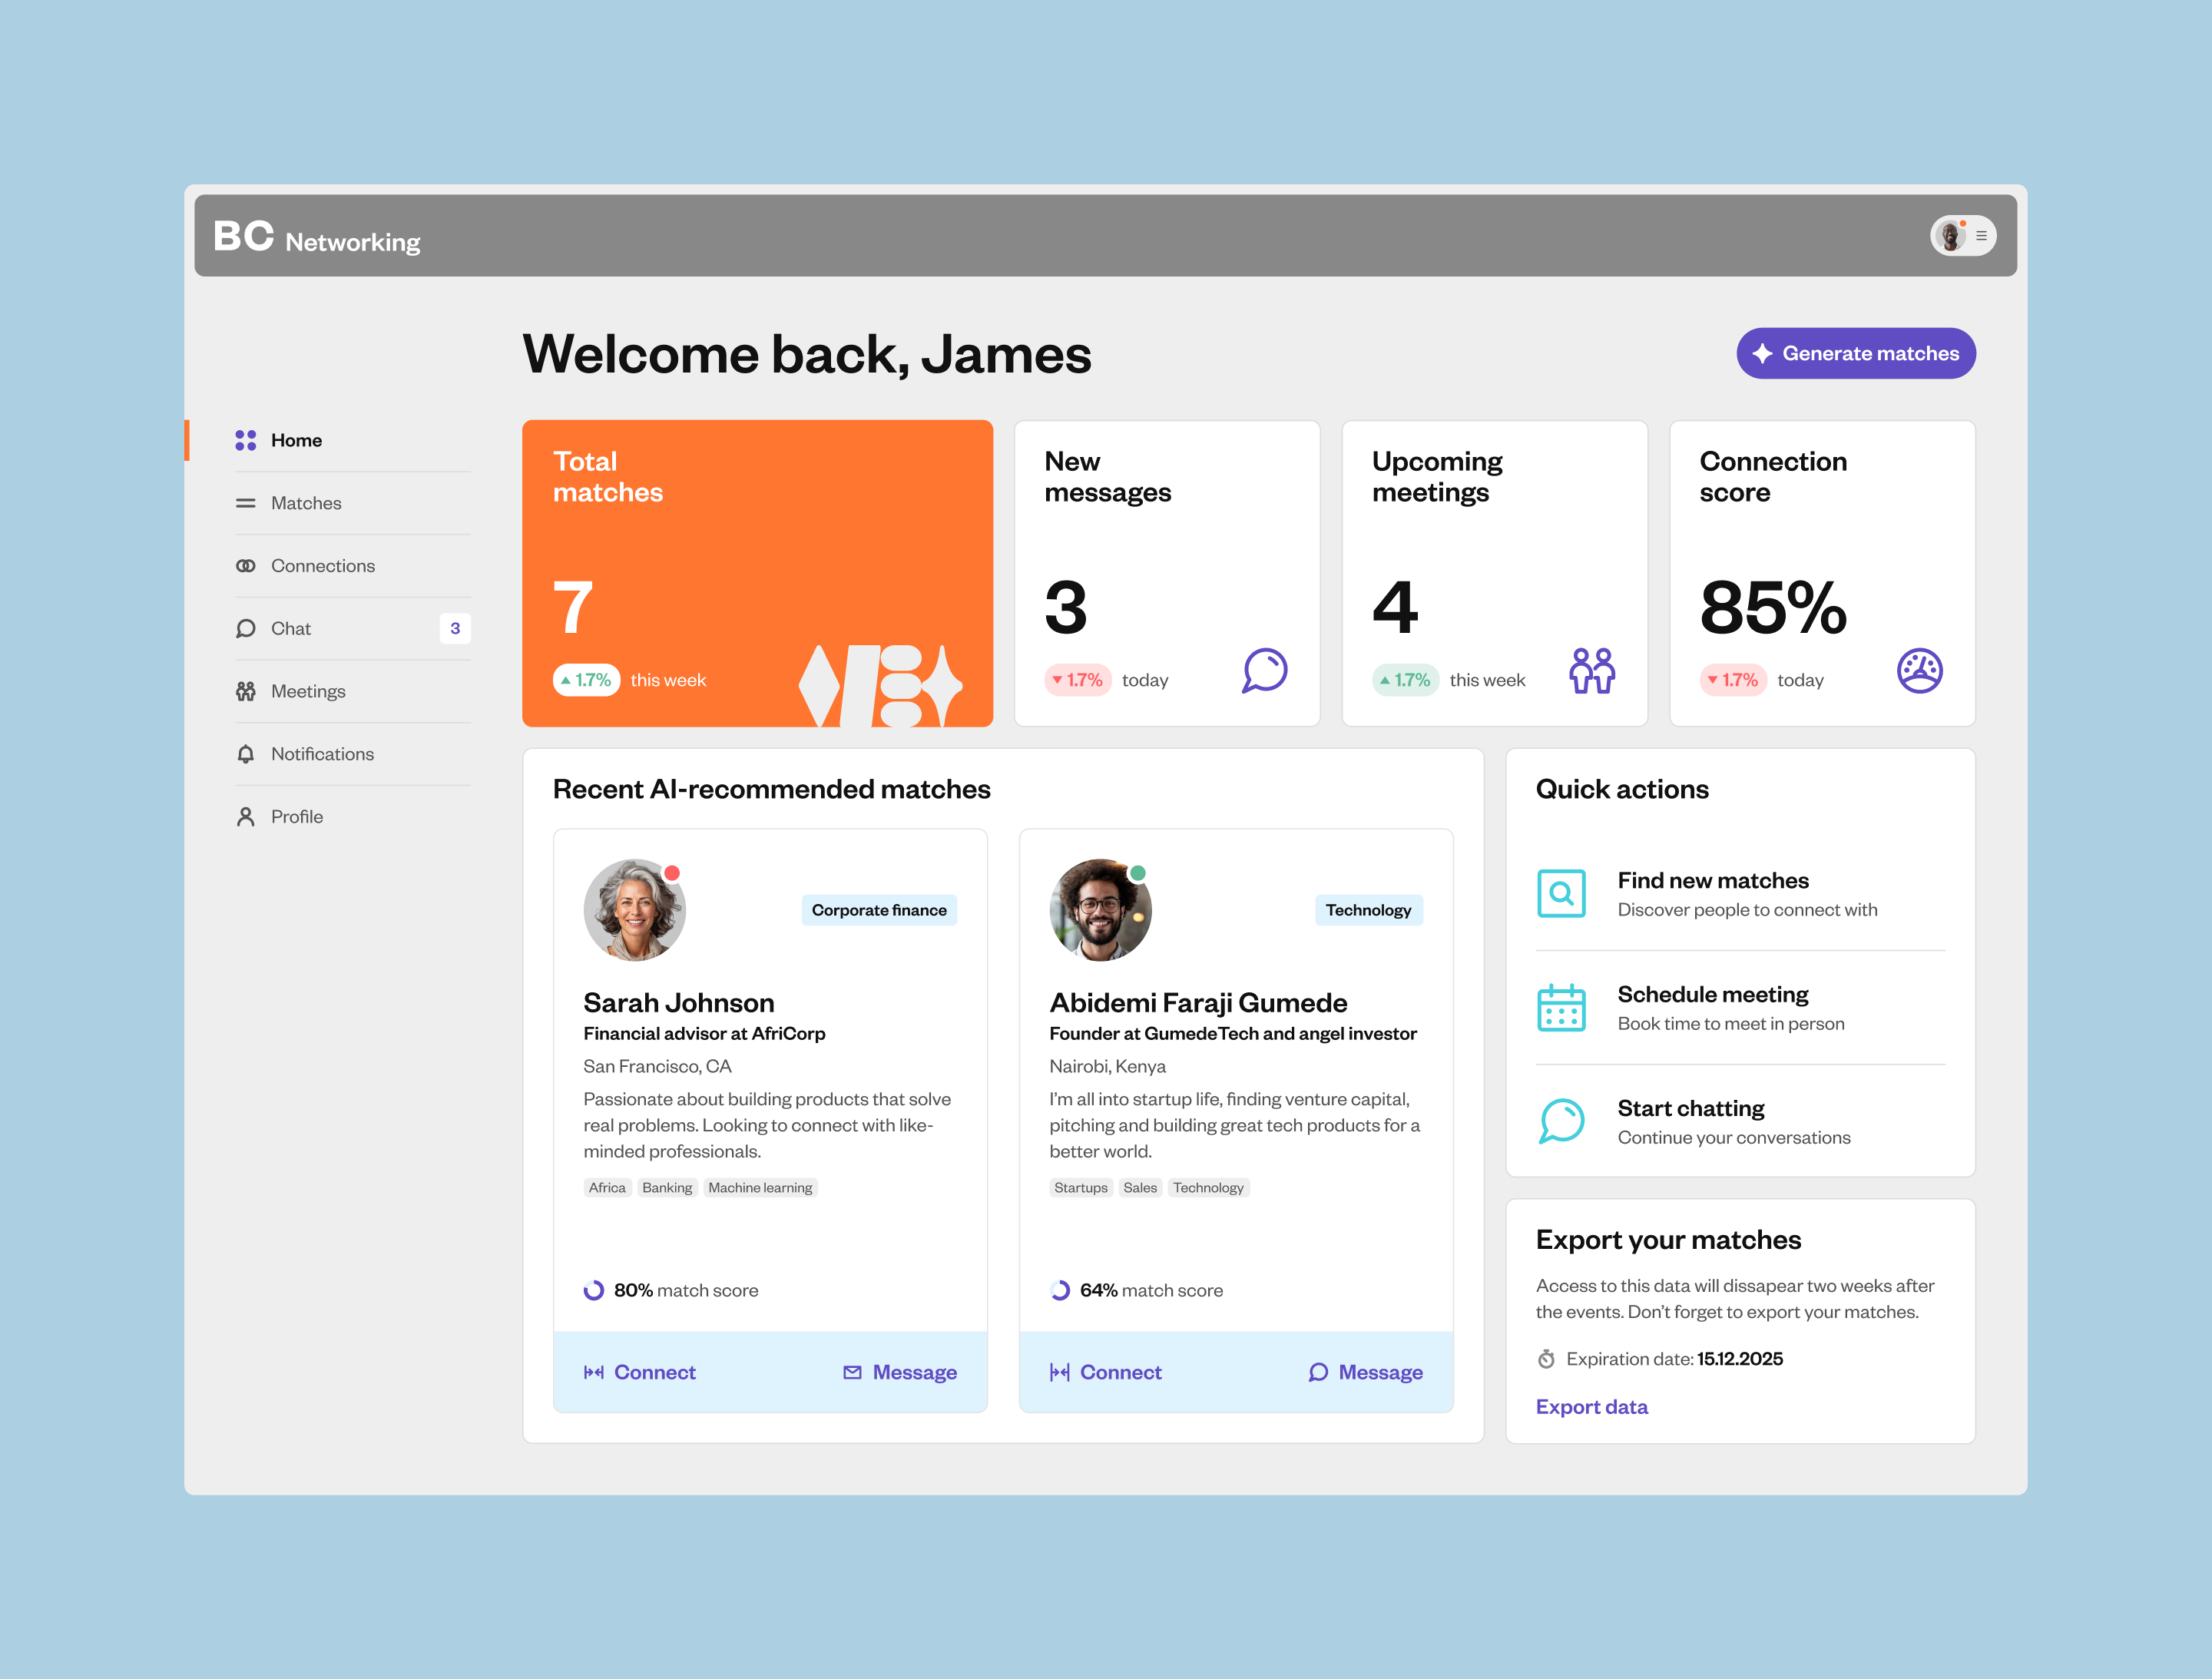This screenshot has width=2212, height=1679.
Task: Connect with Sarah Johnson
Action: pyautogui.click(x=640, y=1372)
